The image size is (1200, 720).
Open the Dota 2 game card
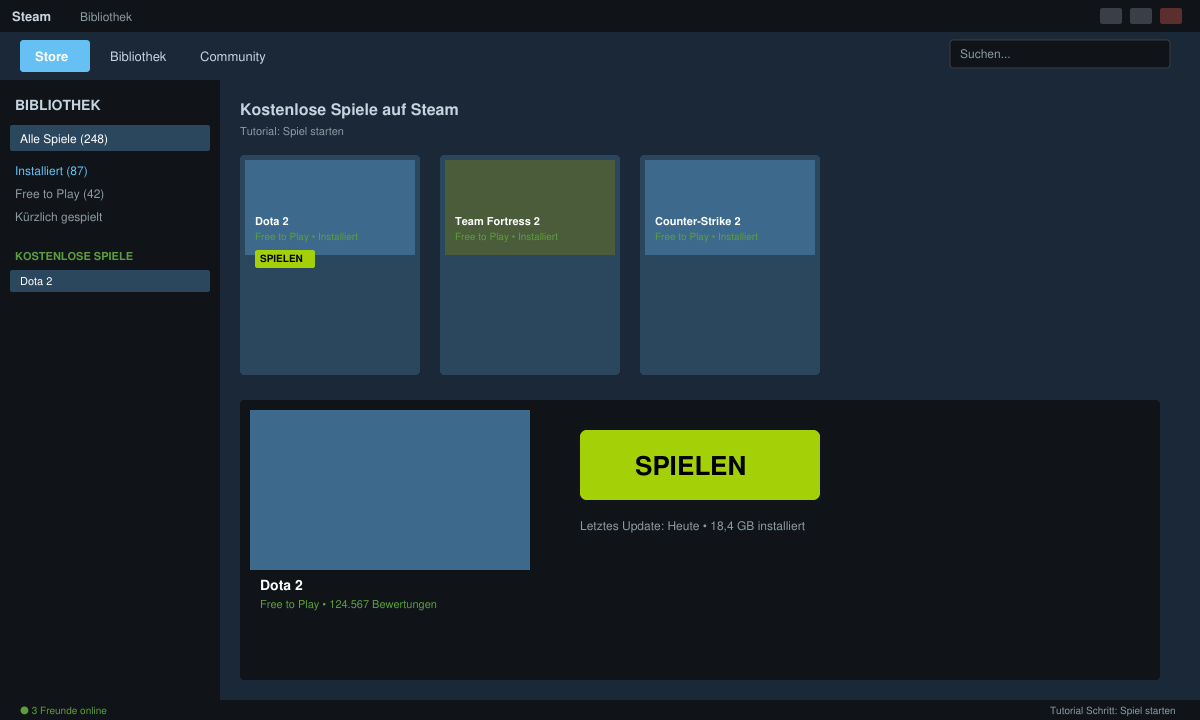coord(330,265)
